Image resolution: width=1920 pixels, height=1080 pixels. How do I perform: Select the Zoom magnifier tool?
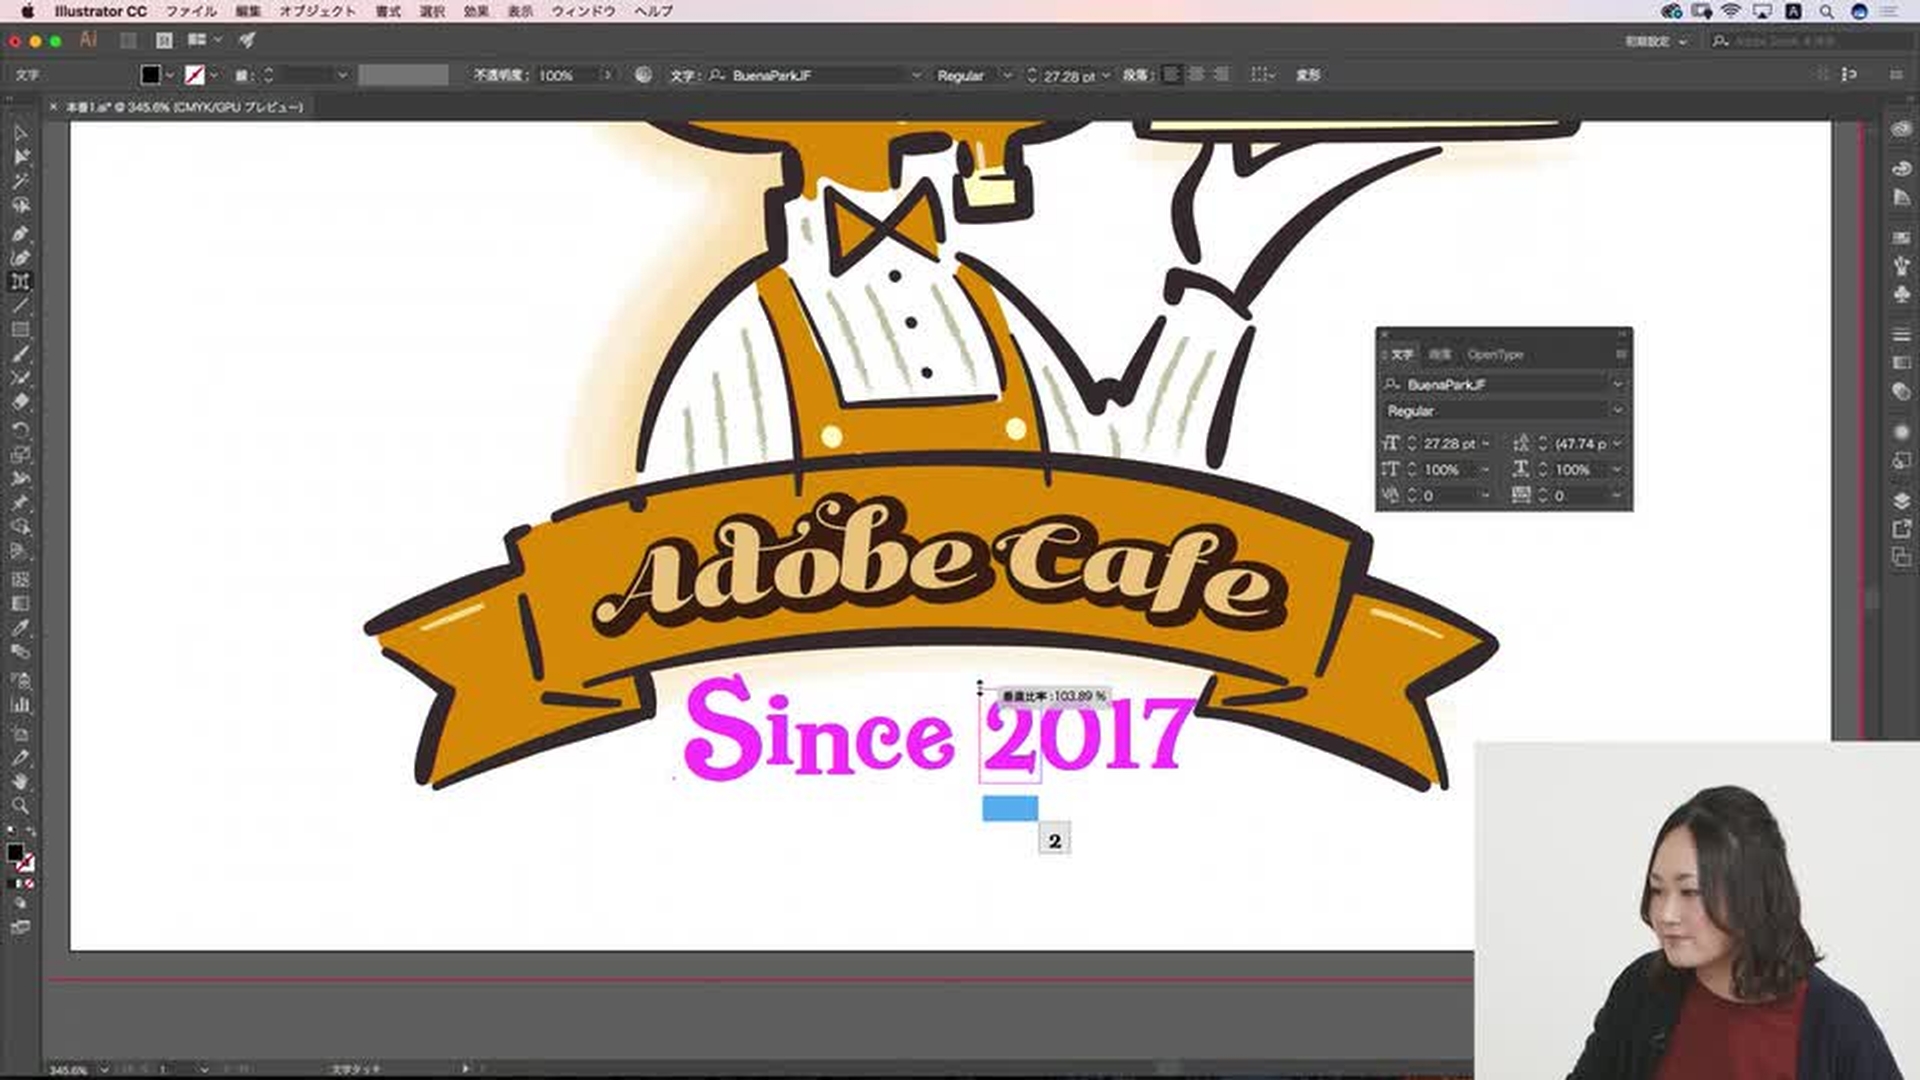[20, 806]
